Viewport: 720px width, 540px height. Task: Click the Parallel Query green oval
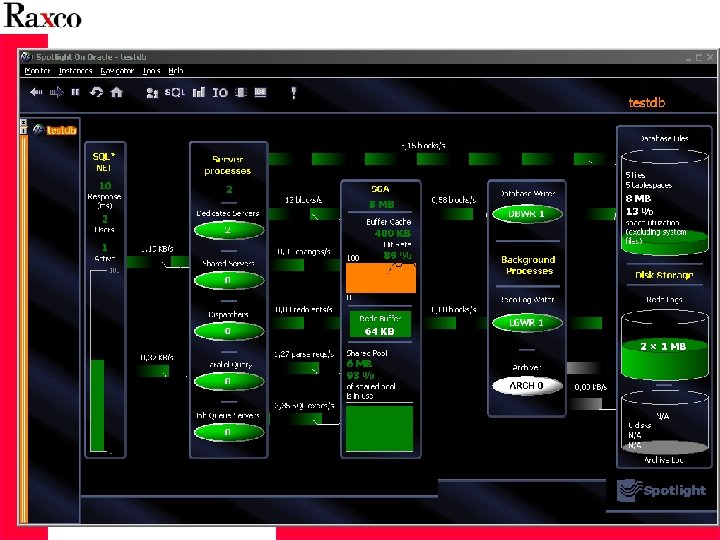point(229,381)
